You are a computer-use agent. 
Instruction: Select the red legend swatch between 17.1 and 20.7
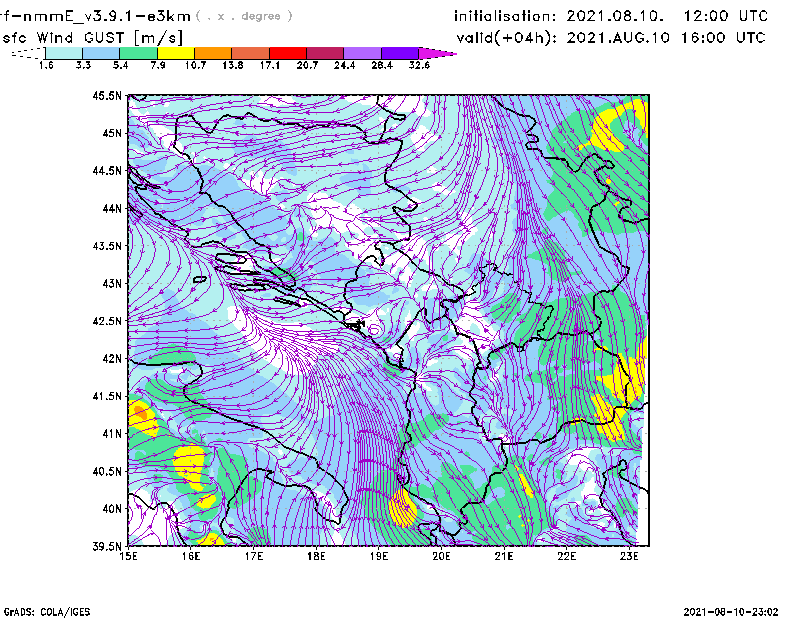coord(288,53)
